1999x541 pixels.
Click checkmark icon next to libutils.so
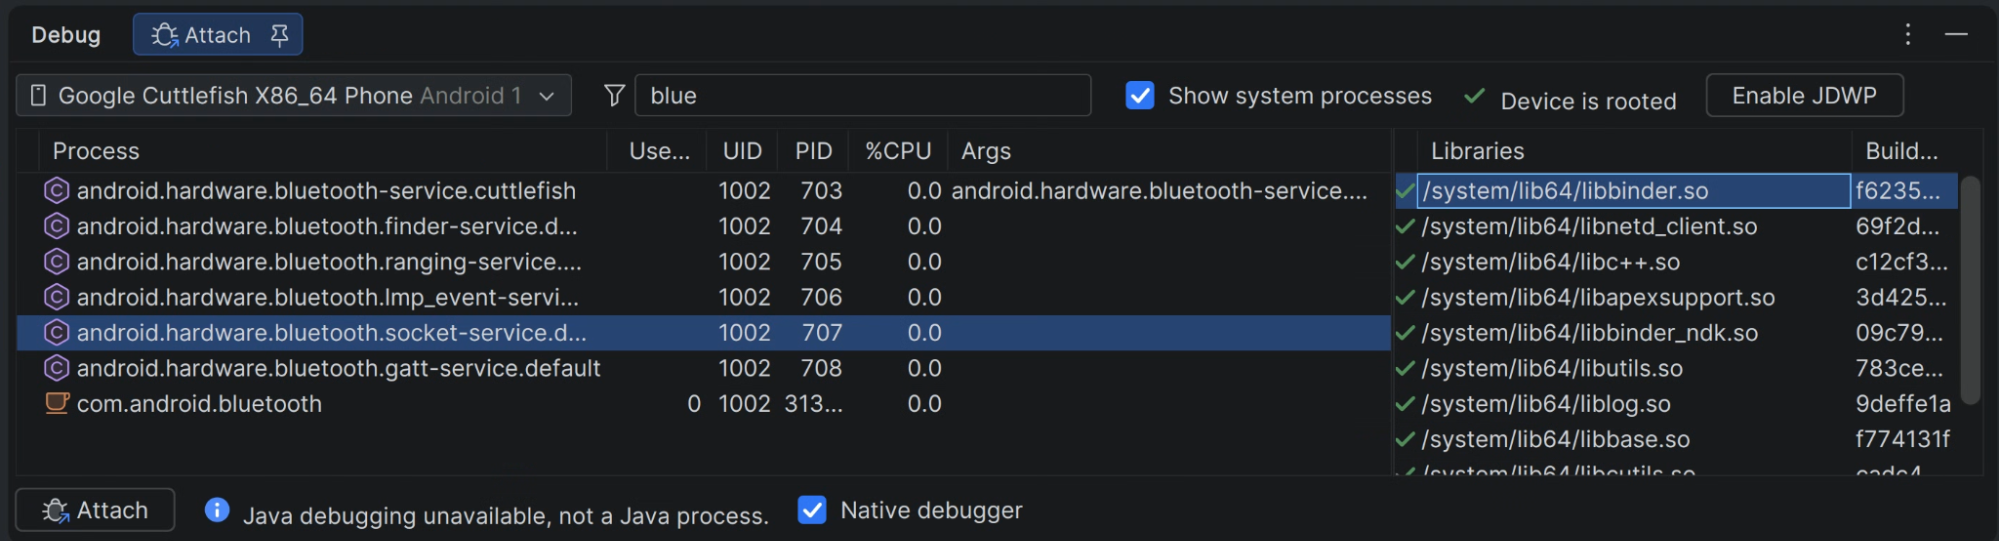pos(1406,368)
